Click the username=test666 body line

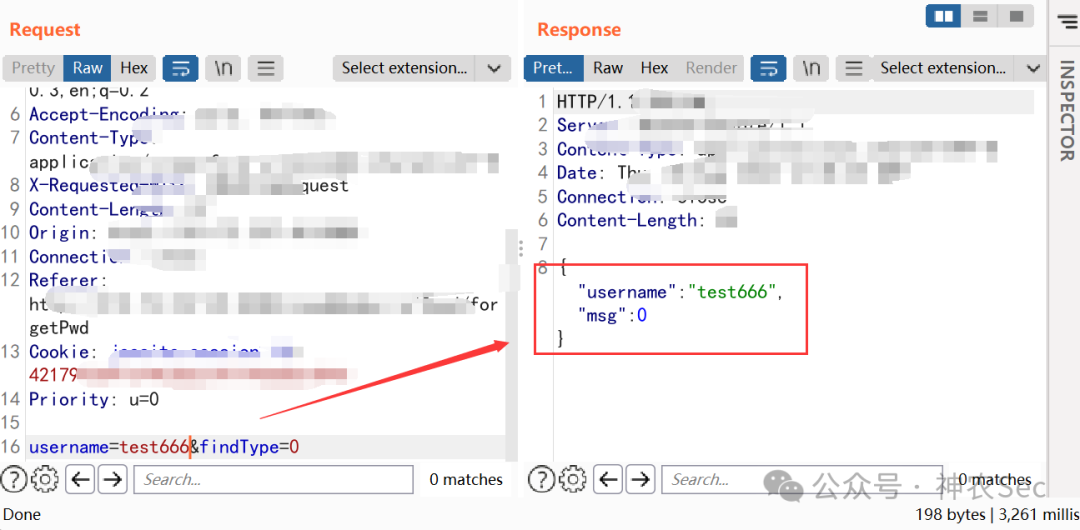(x=164, y=447)
